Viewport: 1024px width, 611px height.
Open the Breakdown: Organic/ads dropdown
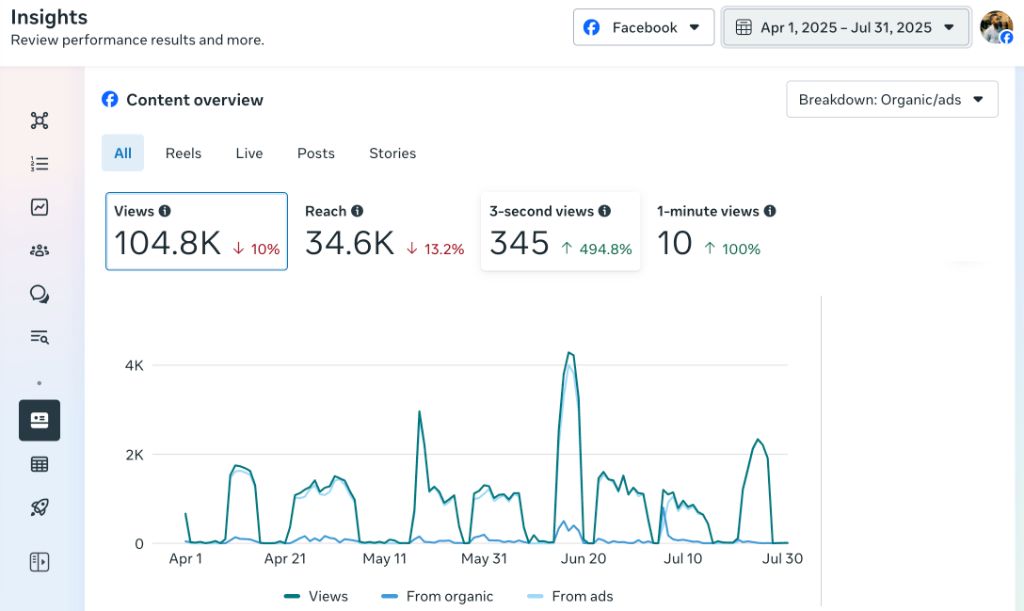(891, 99)
